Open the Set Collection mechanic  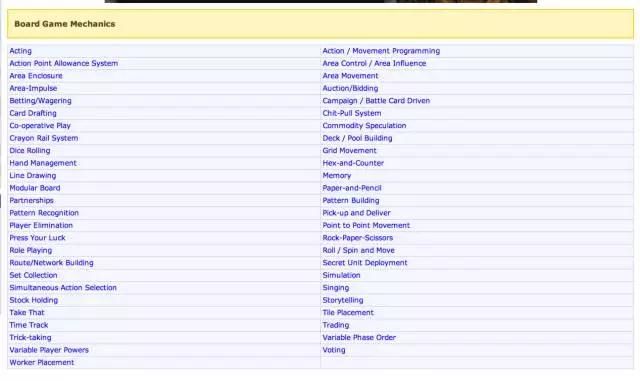click(x=33, y=275)
